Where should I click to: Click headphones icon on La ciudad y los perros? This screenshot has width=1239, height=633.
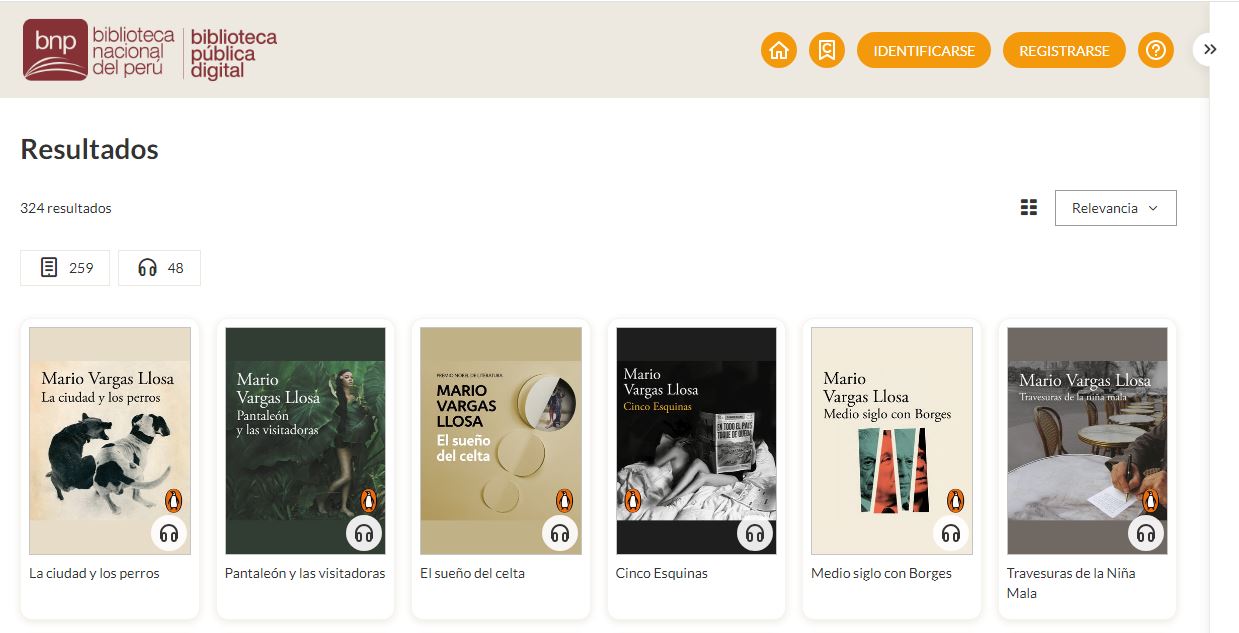[x=169, y=533]
